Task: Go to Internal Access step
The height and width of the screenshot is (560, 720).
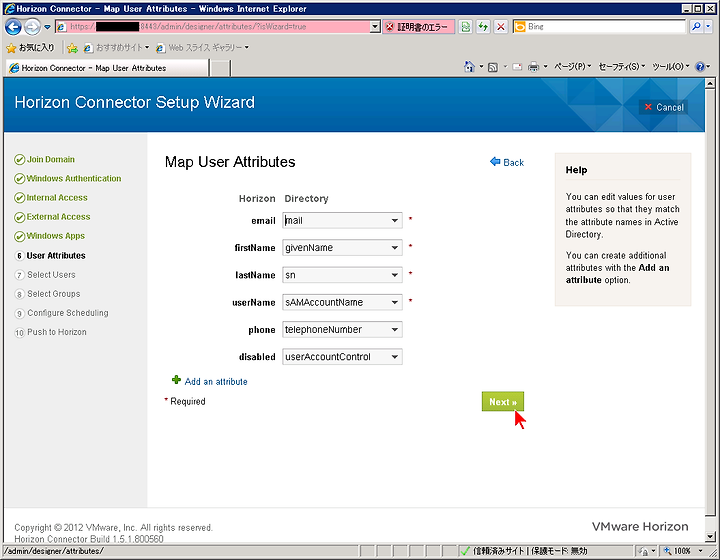Action: pos(56,198)
